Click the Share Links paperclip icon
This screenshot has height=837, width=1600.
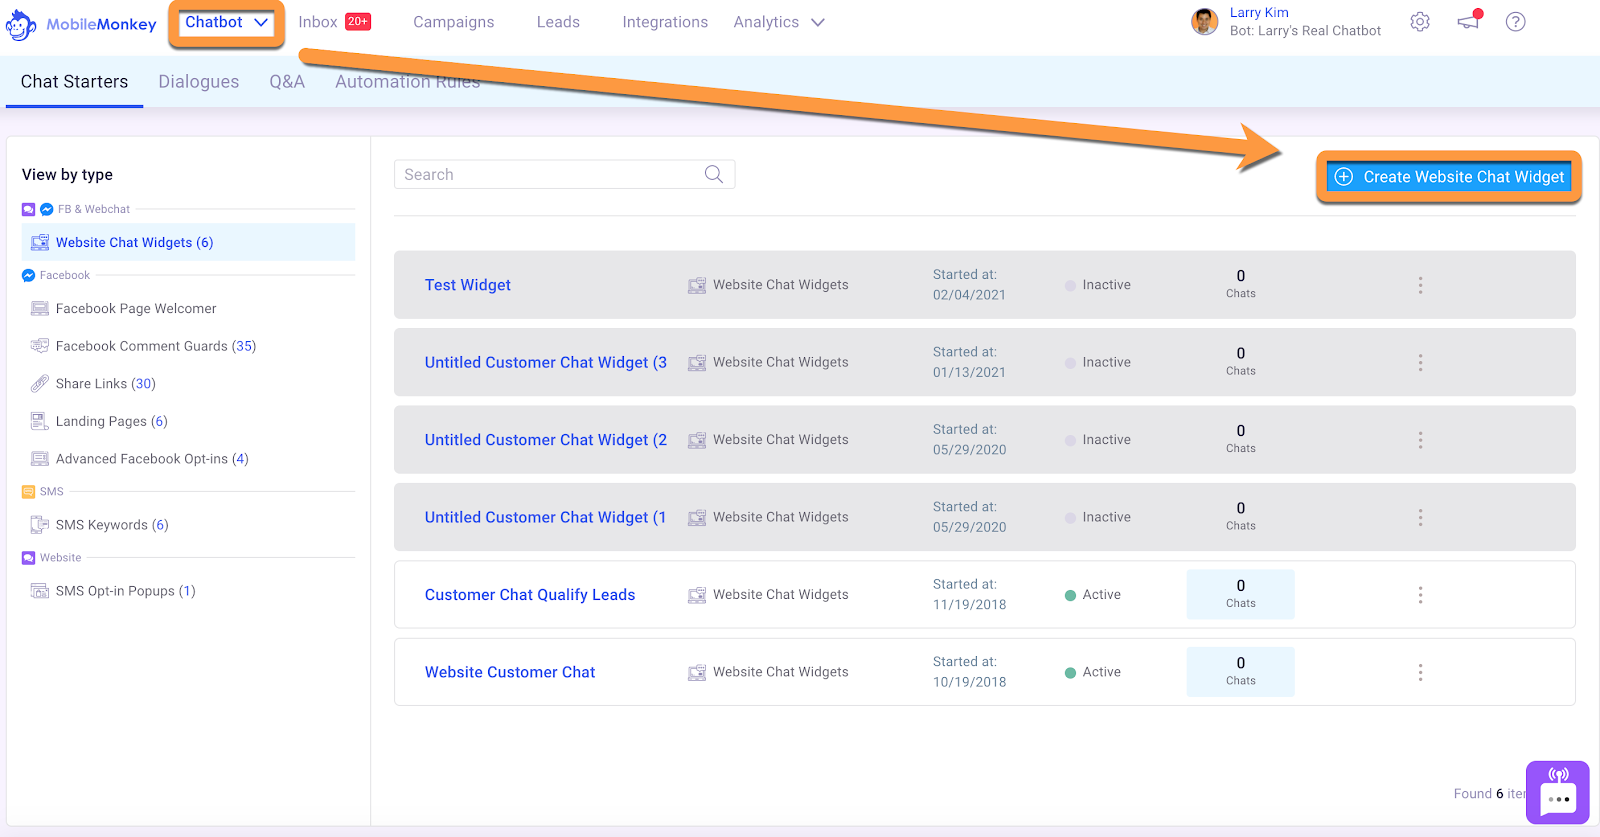point(40,384)
